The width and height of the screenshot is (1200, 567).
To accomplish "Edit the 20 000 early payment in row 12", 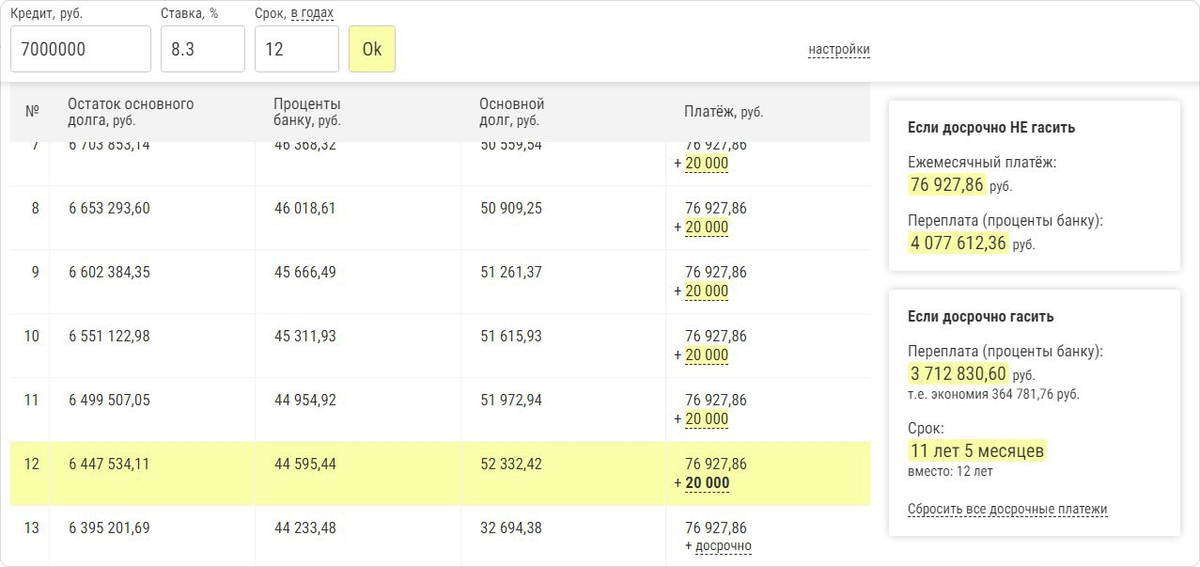I will coord(706,483).
